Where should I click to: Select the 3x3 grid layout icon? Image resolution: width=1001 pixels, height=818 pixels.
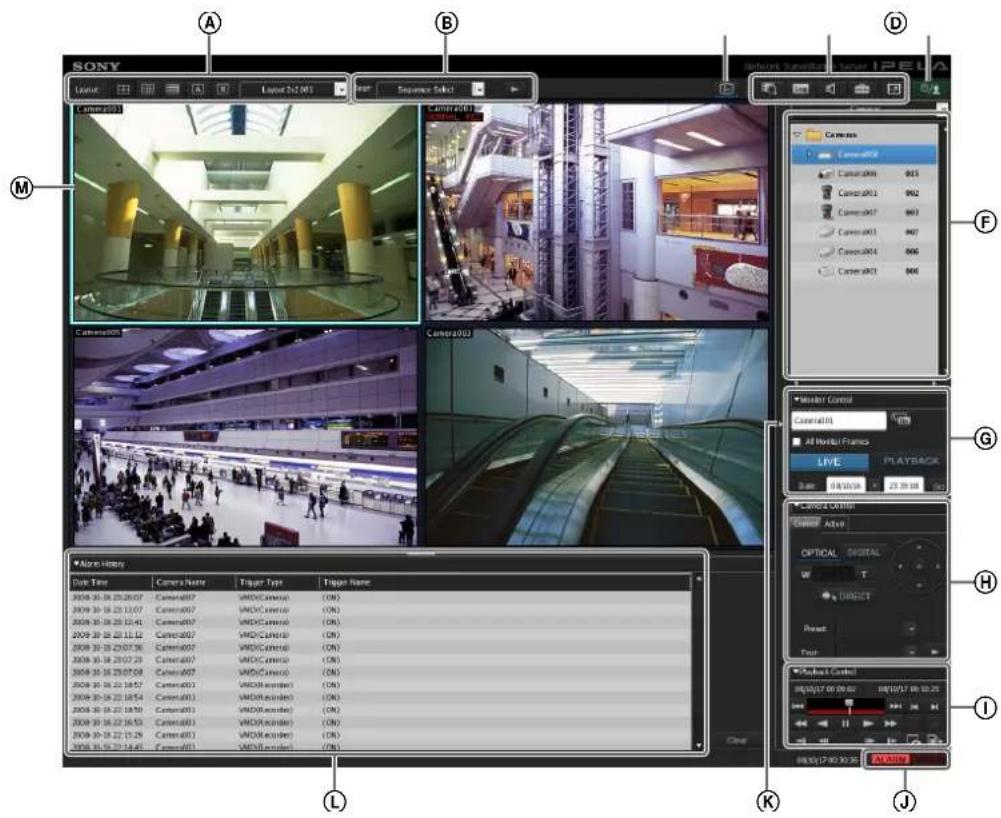(147, 89)
